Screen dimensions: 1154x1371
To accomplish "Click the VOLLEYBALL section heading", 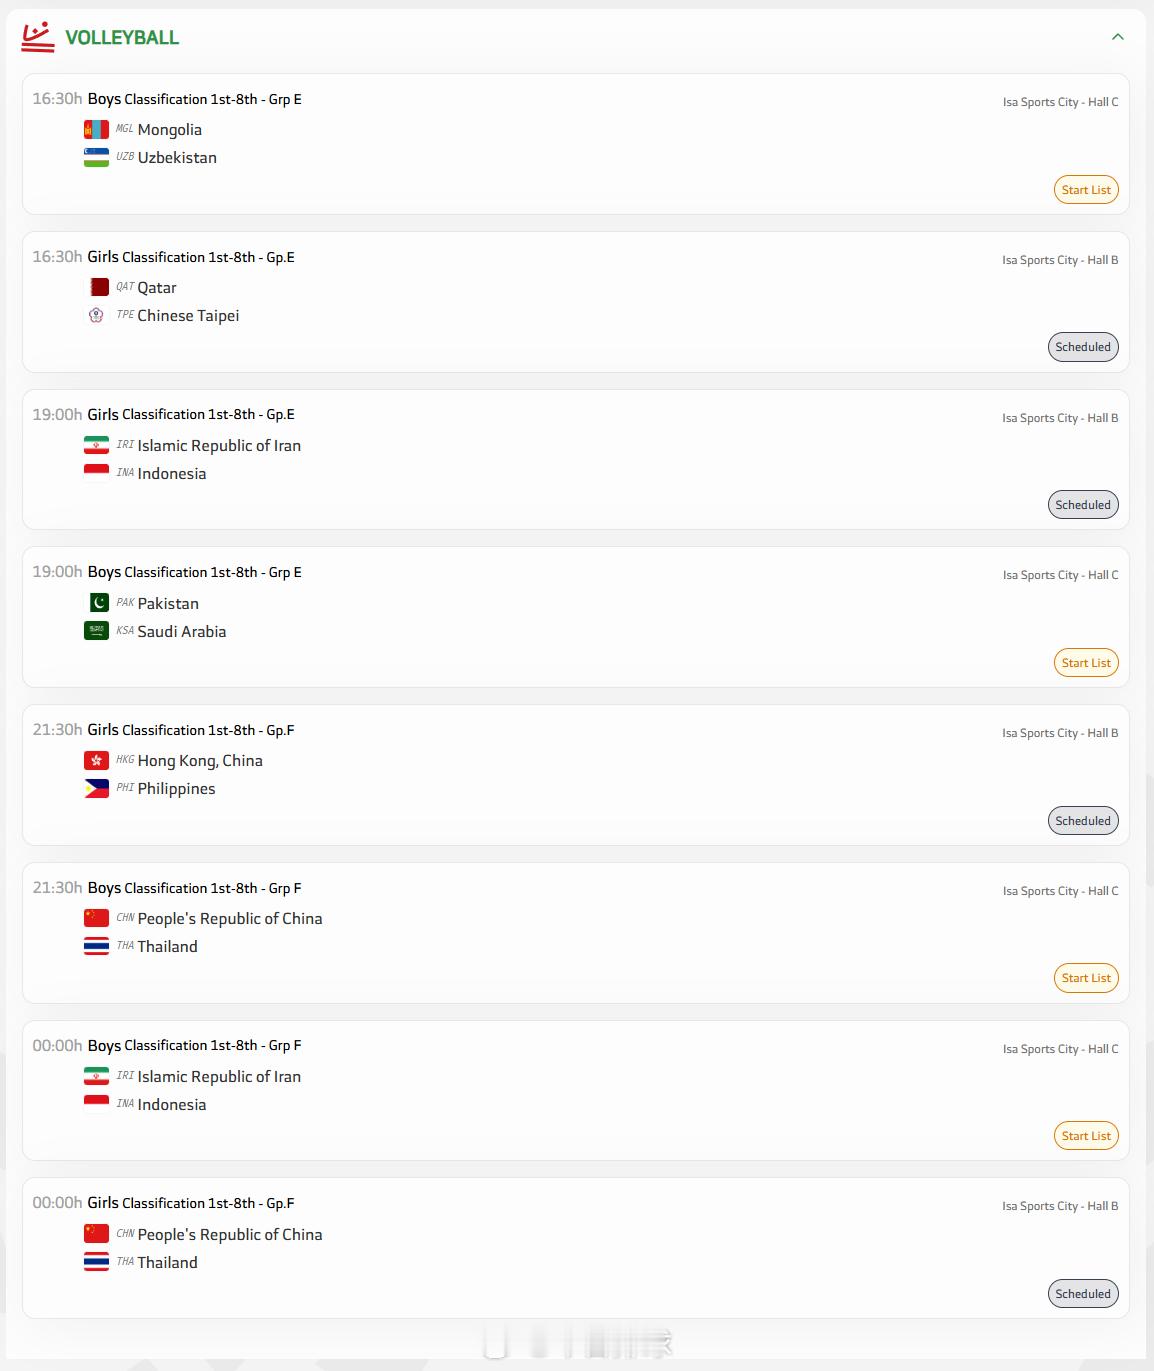I will point(122,38).
